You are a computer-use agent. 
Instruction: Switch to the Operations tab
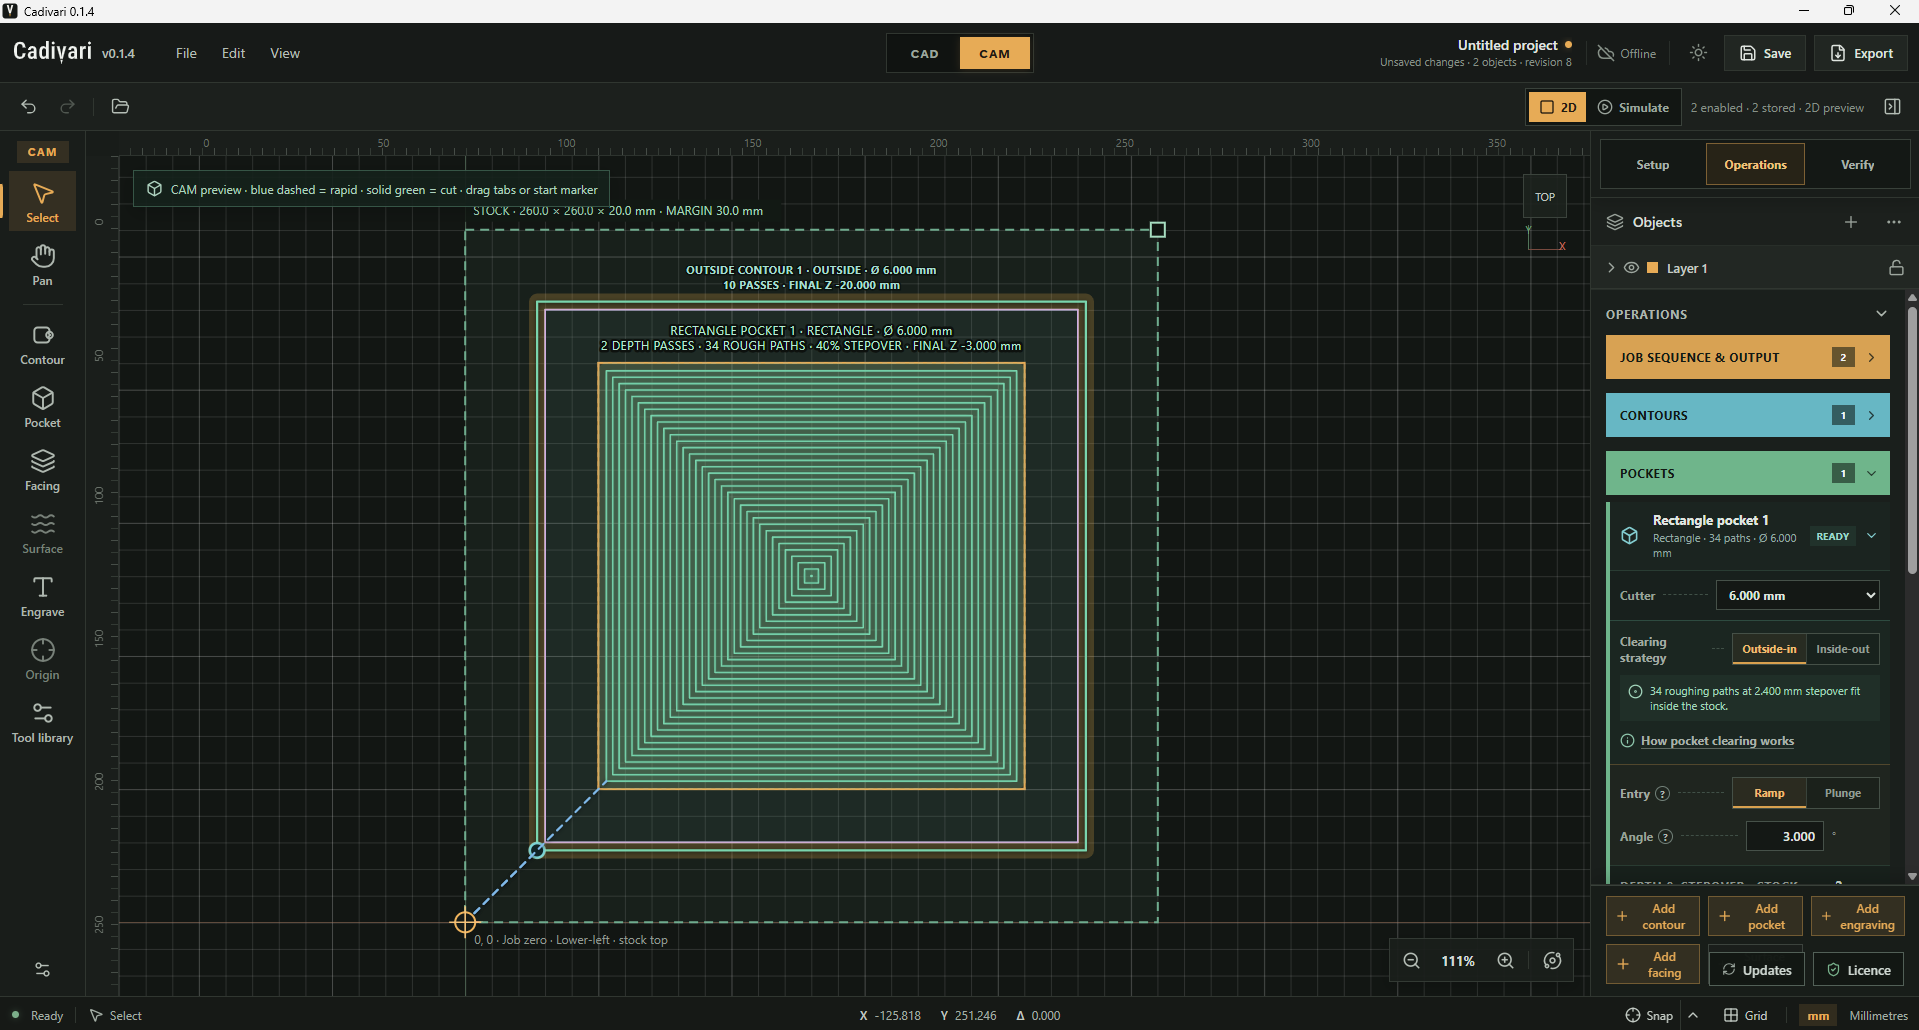pyautogui.click(x=1755, y=165)
